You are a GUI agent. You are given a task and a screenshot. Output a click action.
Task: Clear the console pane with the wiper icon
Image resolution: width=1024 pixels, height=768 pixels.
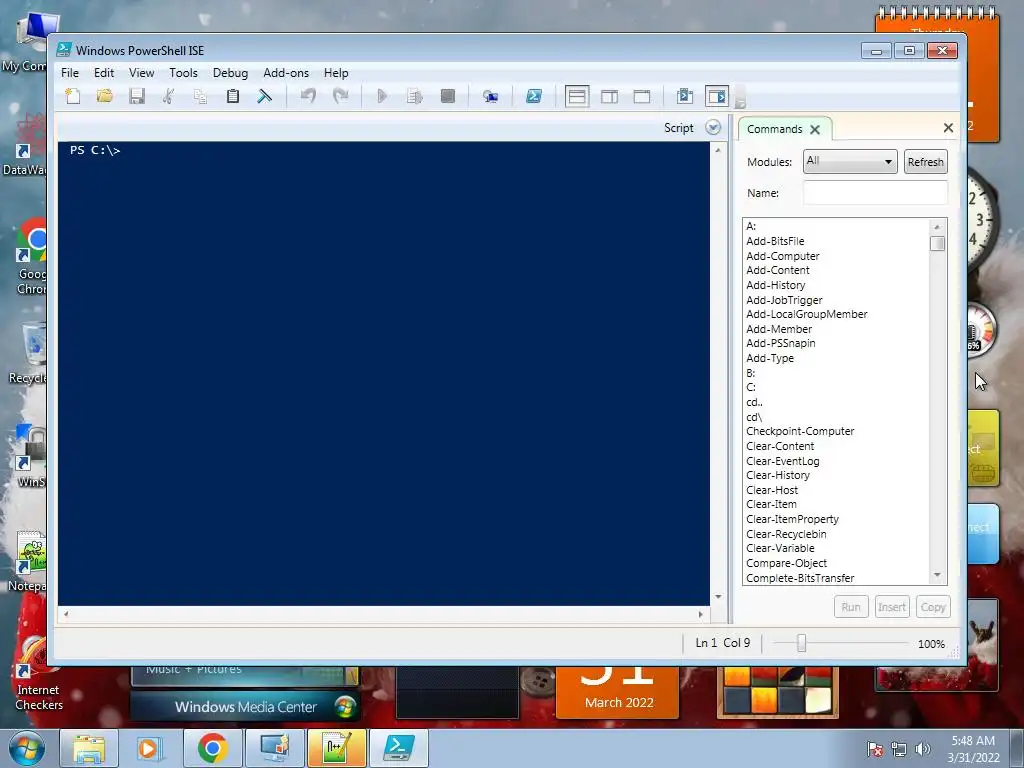(x=264, y=97)
